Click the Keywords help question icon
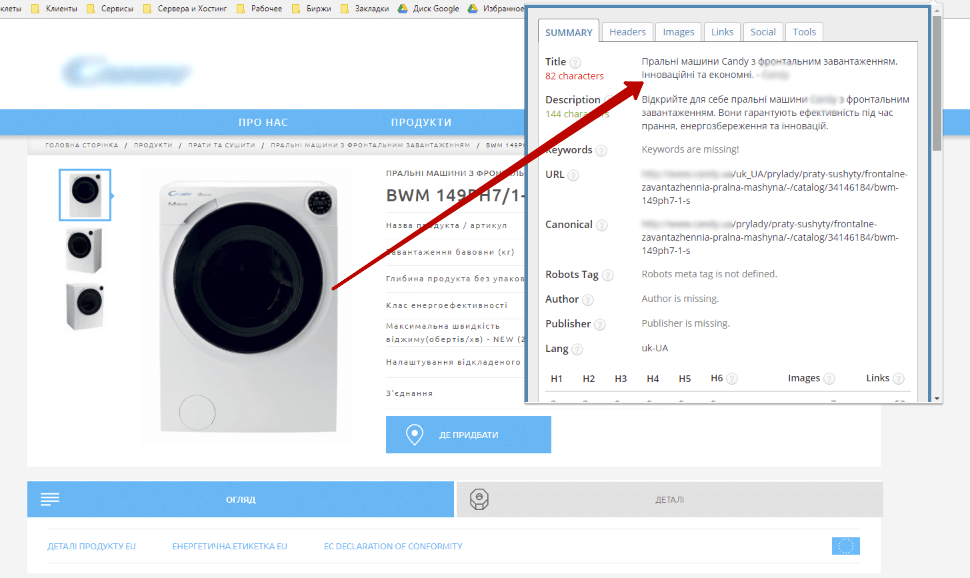The width and height of the screenshot is (970, 578). 601,150
